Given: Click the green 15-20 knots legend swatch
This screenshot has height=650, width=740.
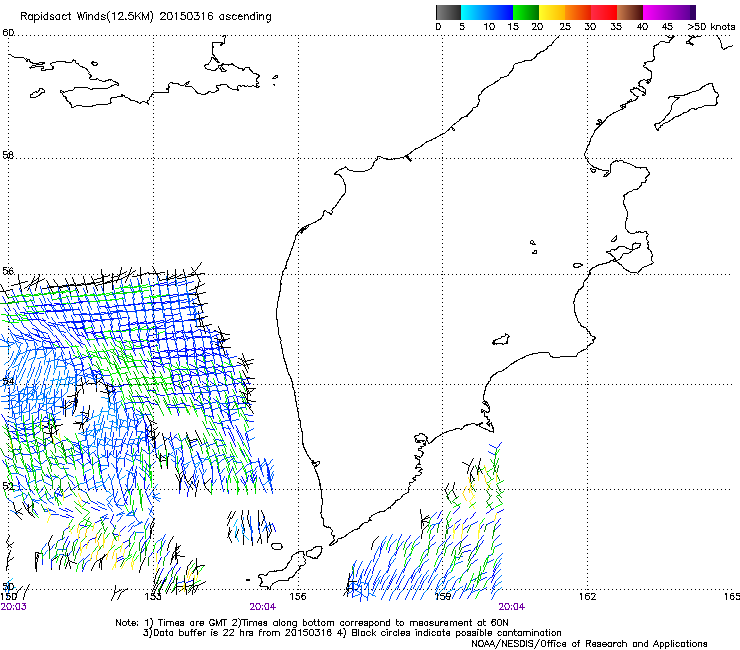Looking at the screenshot, I should (x=526, y=12).
